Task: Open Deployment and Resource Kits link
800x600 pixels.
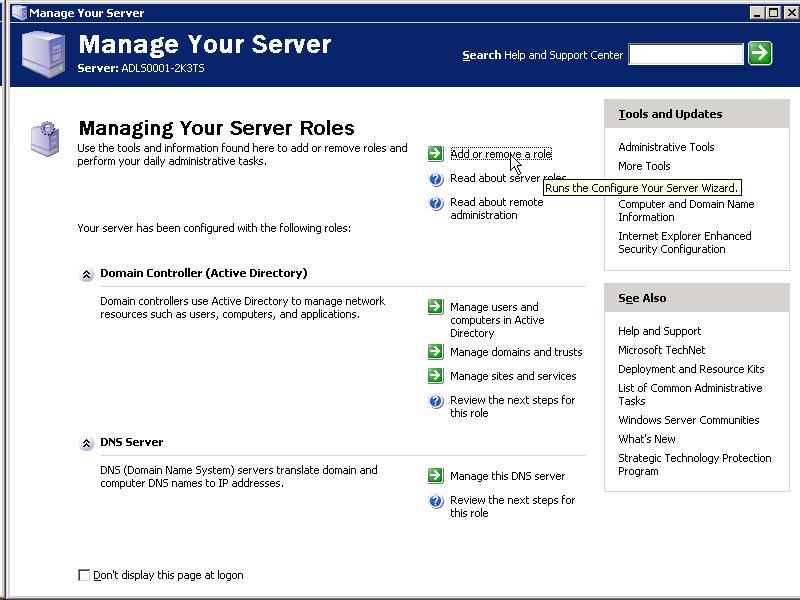Action: pos(690,369)
